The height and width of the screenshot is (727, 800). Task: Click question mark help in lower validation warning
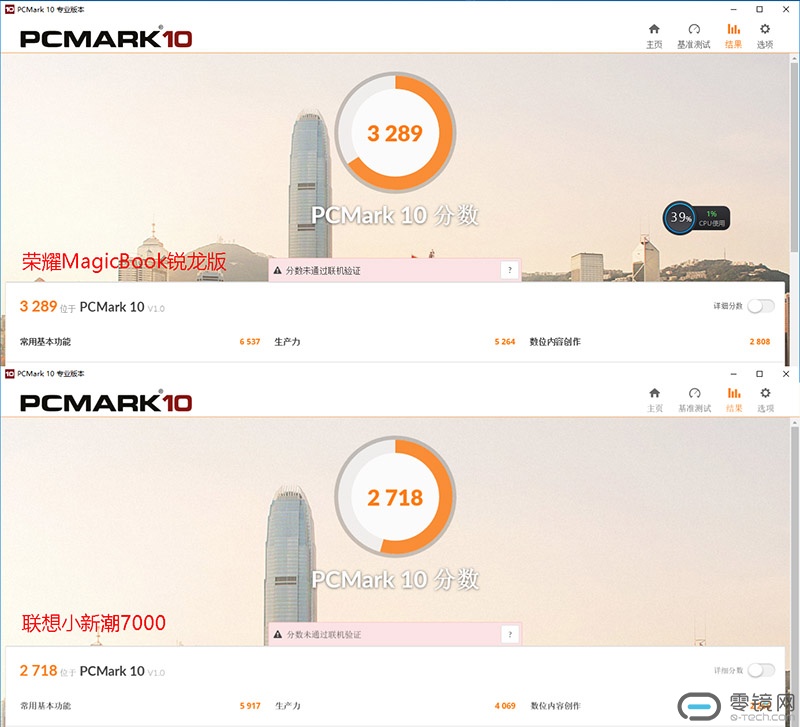pos(510,634)
